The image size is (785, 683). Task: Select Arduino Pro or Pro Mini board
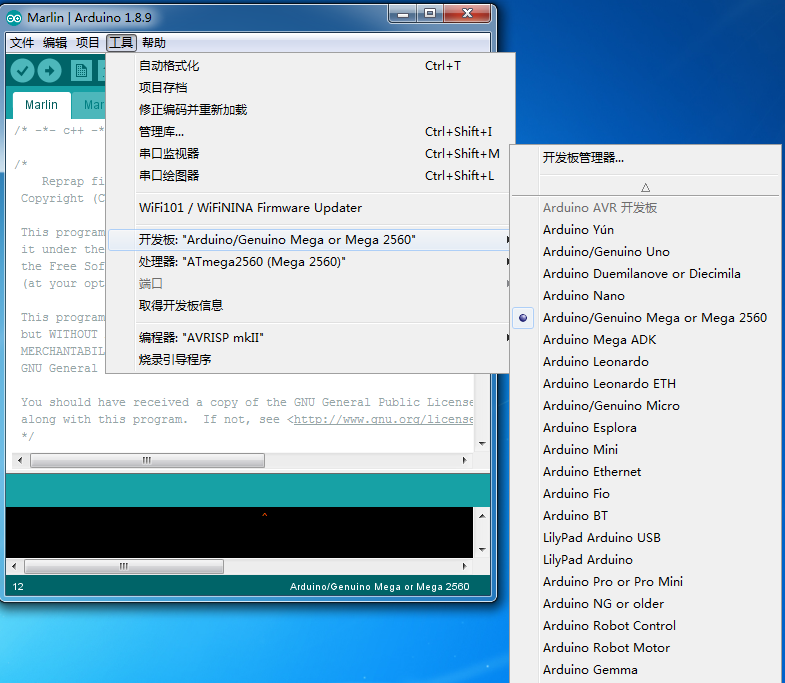[x=646, y=582]
